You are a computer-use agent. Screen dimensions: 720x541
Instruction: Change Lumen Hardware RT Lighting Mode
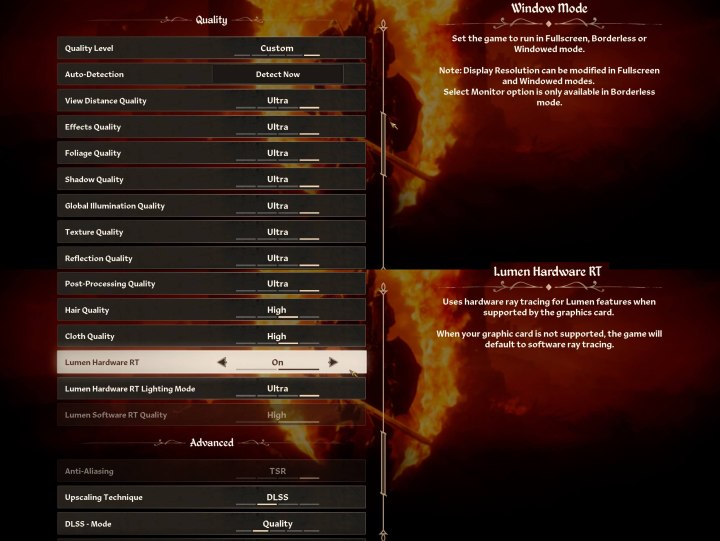212,389
